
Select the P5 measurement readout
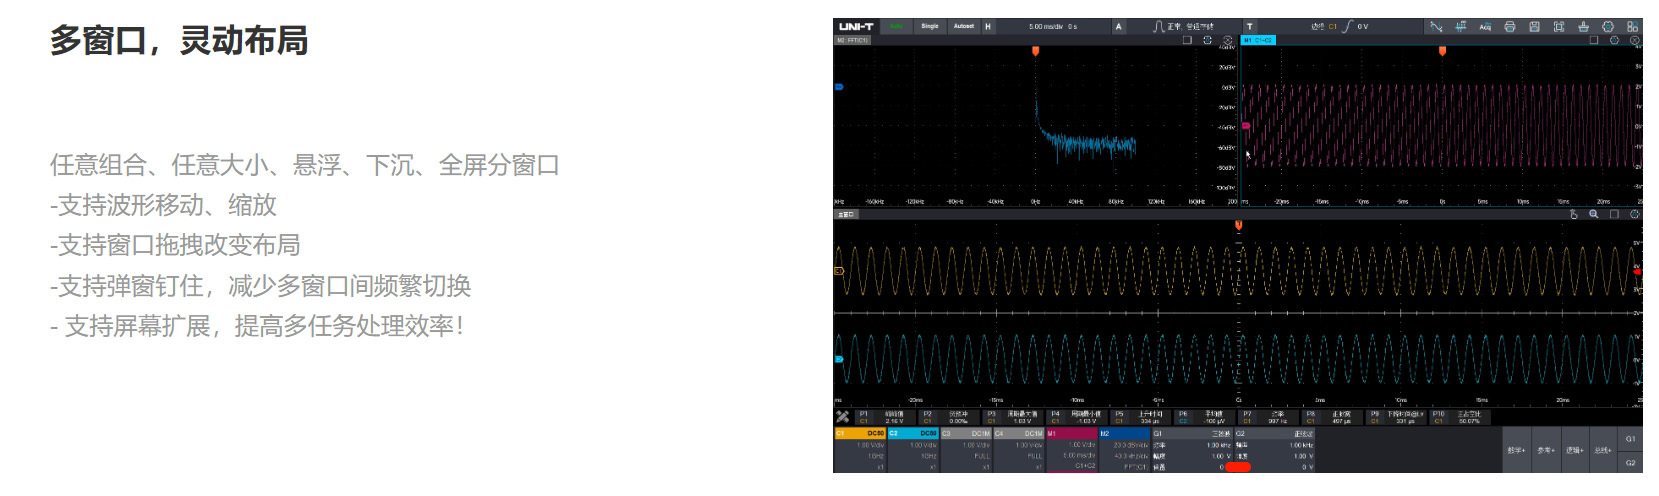point(1139,417)
